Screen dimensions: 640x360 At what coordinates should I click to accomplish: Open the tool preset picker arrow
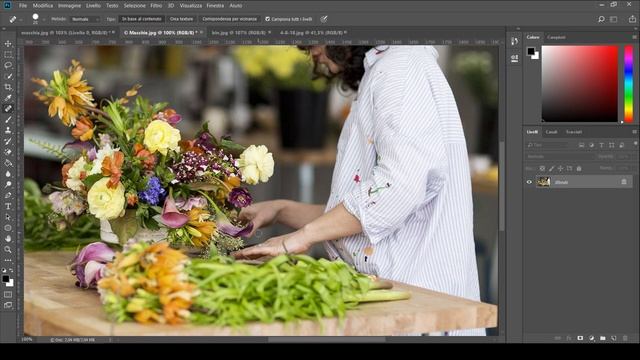coord(21,19)
